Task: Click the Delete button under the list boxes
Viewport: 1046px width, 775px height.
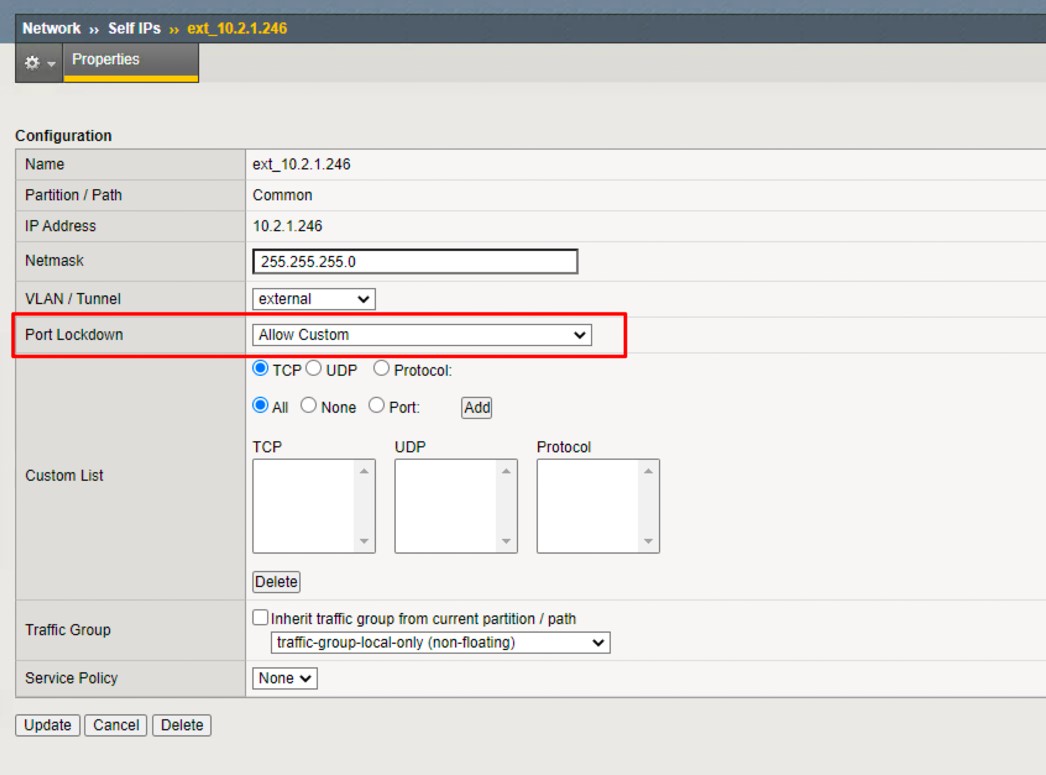Action: (276, 582)
